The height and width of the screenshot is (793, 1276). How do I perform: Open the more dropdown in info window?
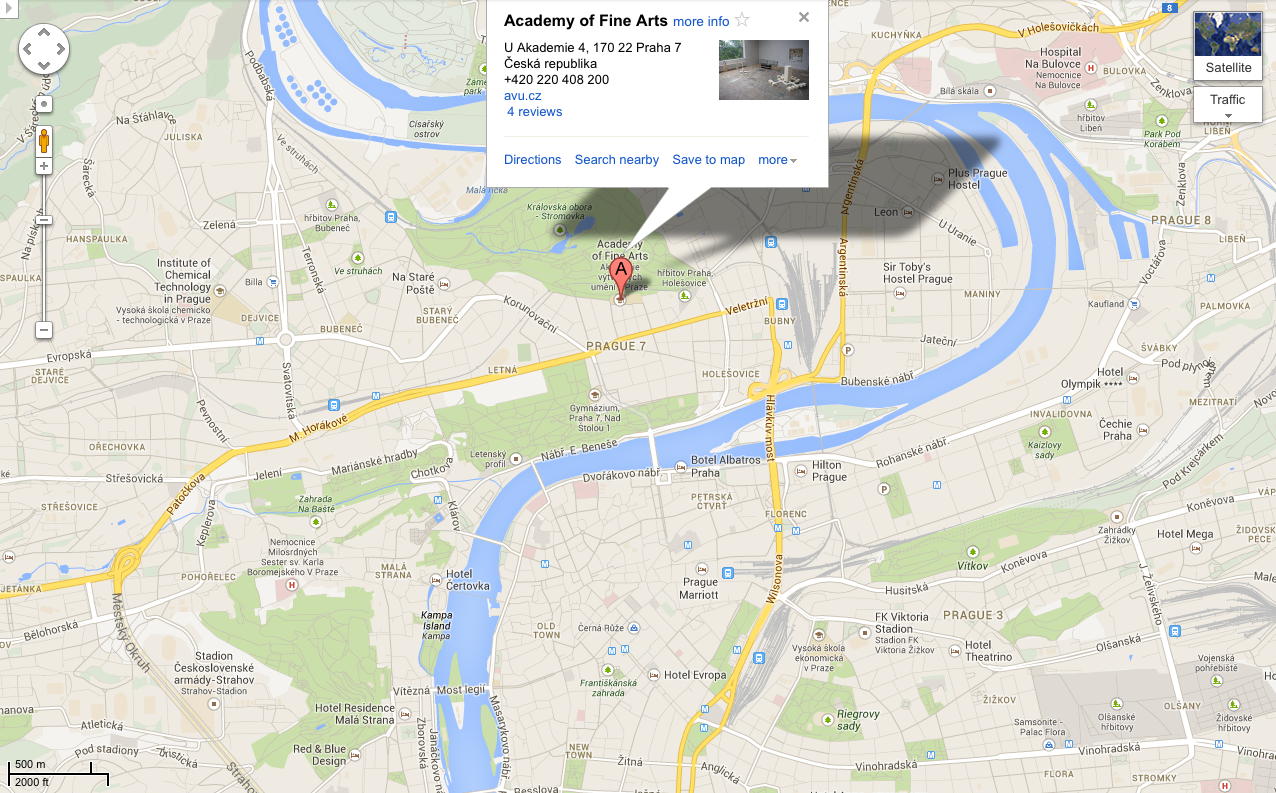(x=777, y=160)
